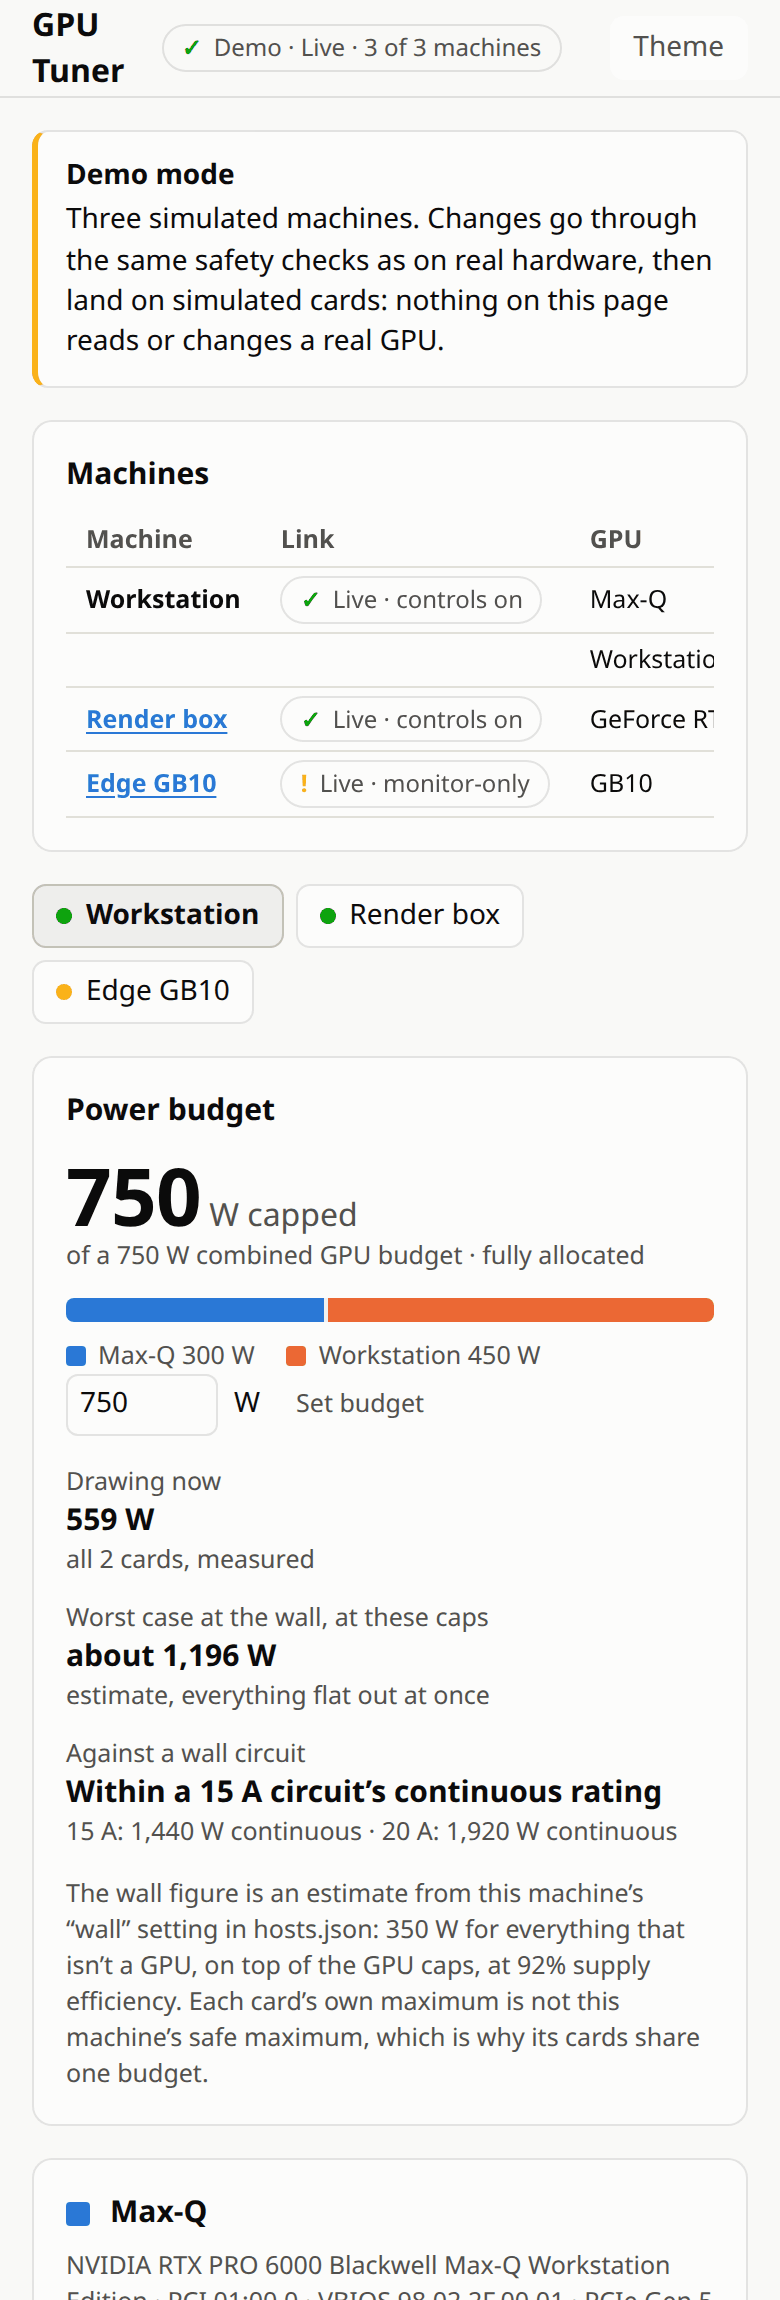Click the Within a 15 A circuit's continuous rating text
This screenshot has height=2300, width=780.
364,1792
